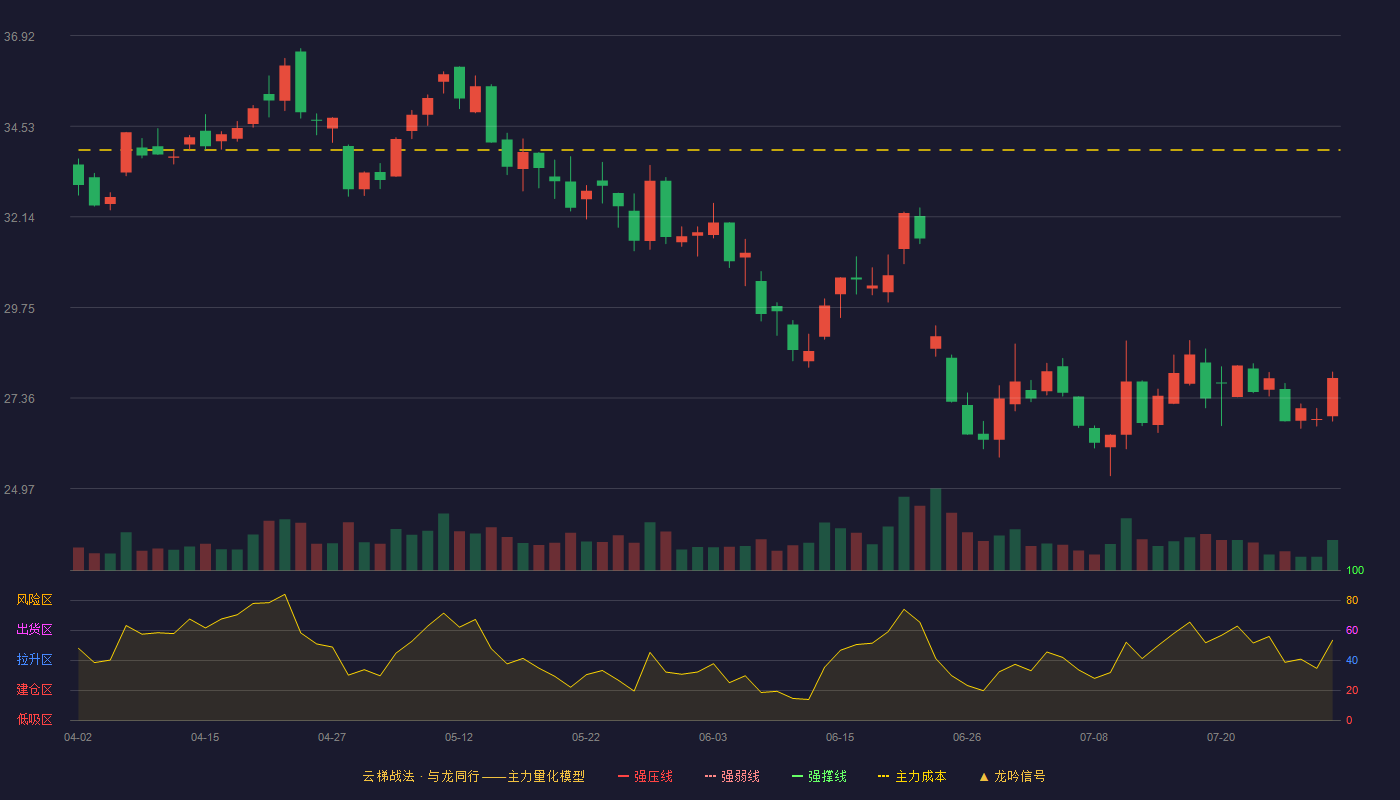This screenshot has height=800, width=1400.
Task: Click the 06-03 date label
Action: tap(713, 737)
